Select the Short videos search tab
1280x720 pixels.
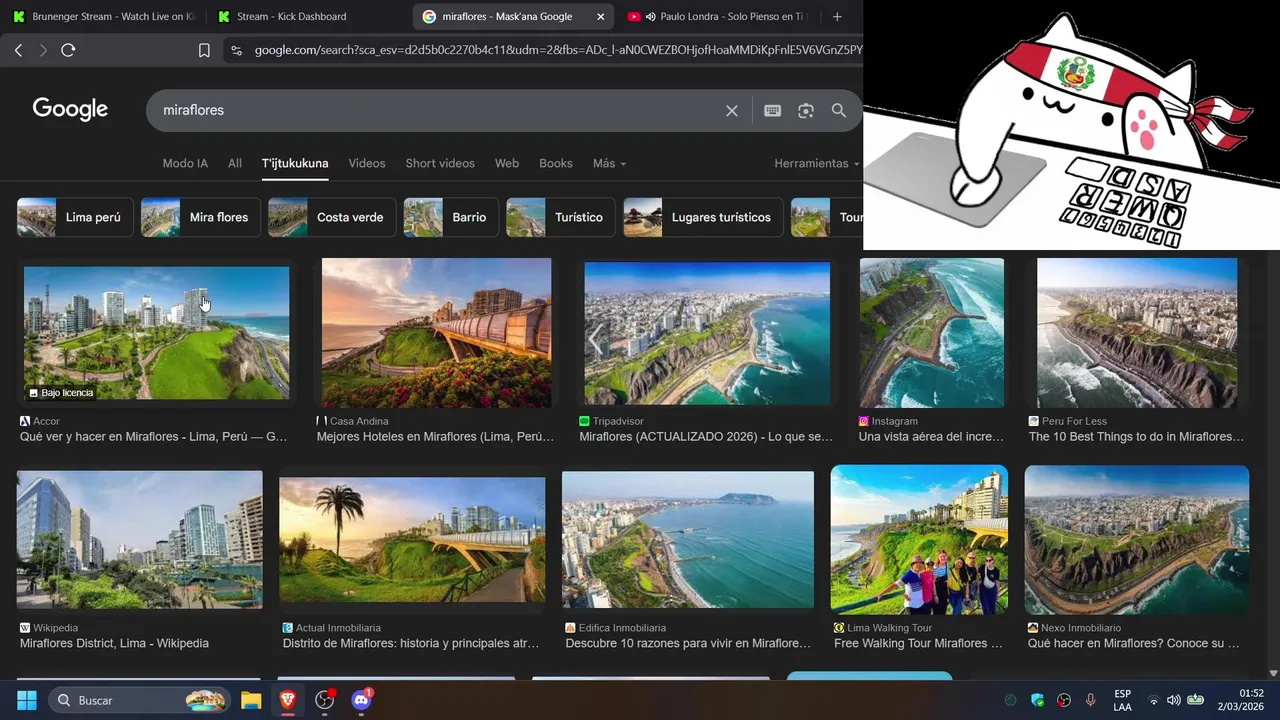pyautogui.click(x=440, y=163)
